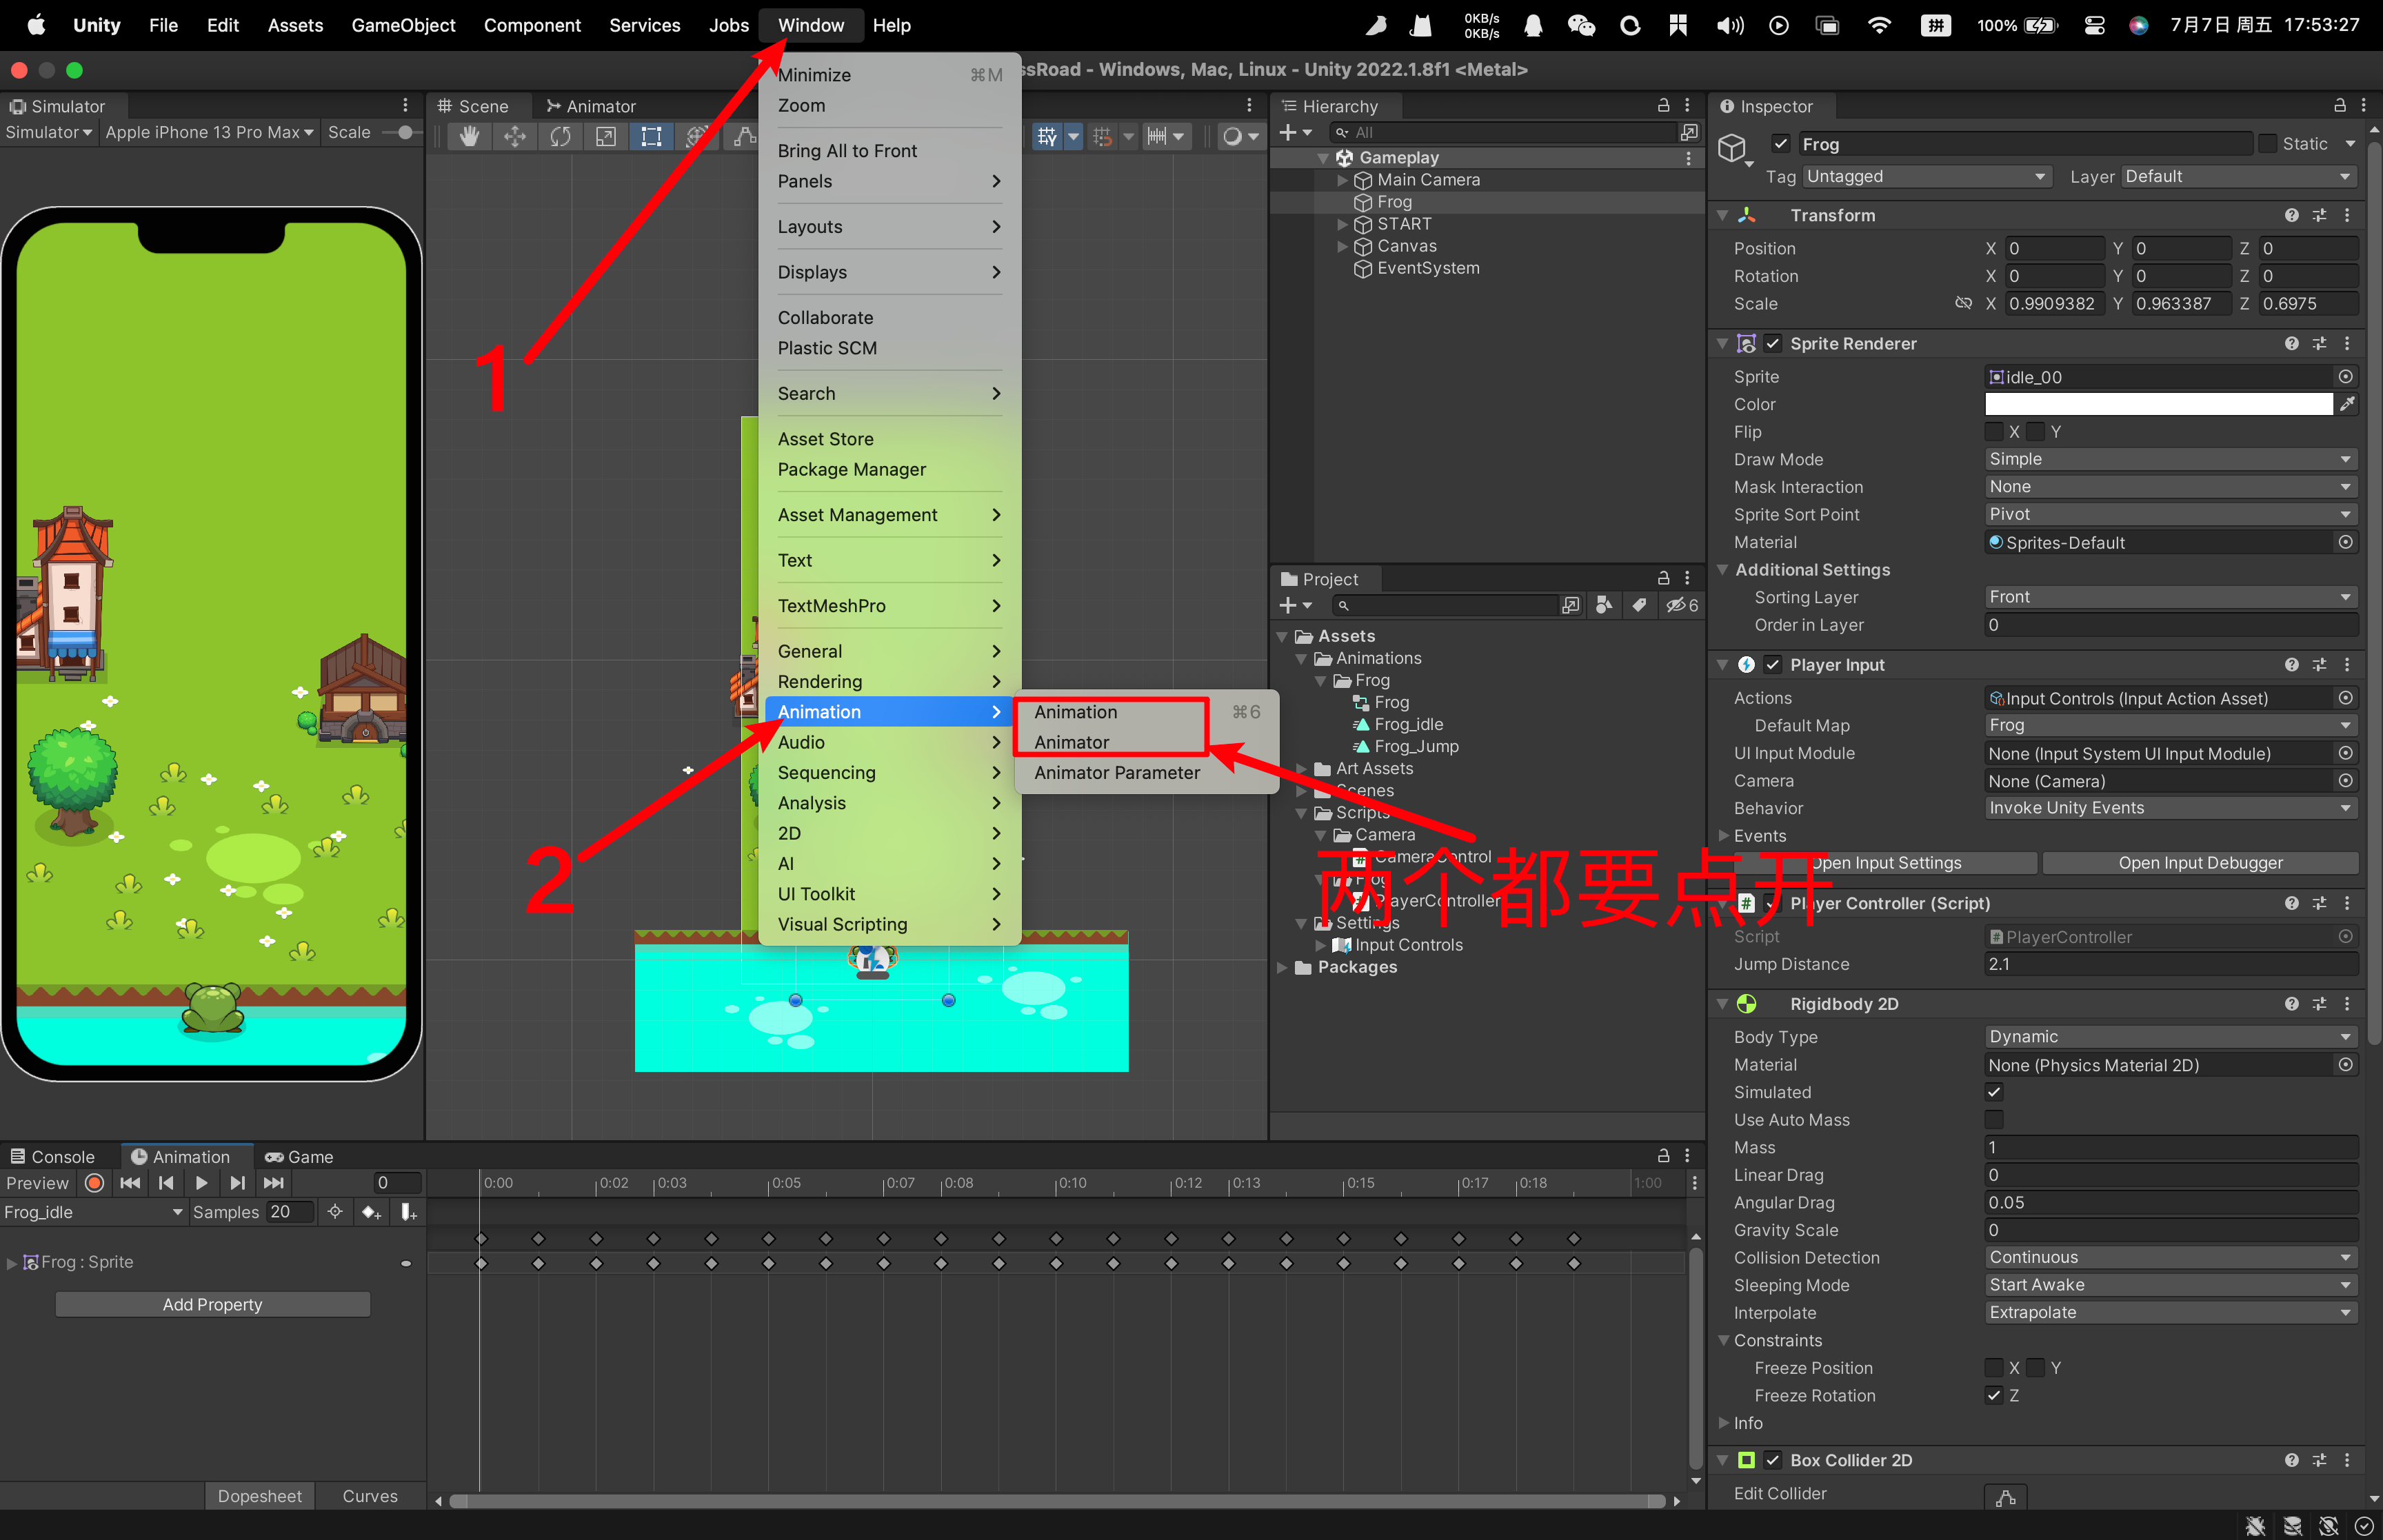2383x1540 pixels.
Task: Open the Sprite Renderer Color swatch
Action: tap(2158, 404)
